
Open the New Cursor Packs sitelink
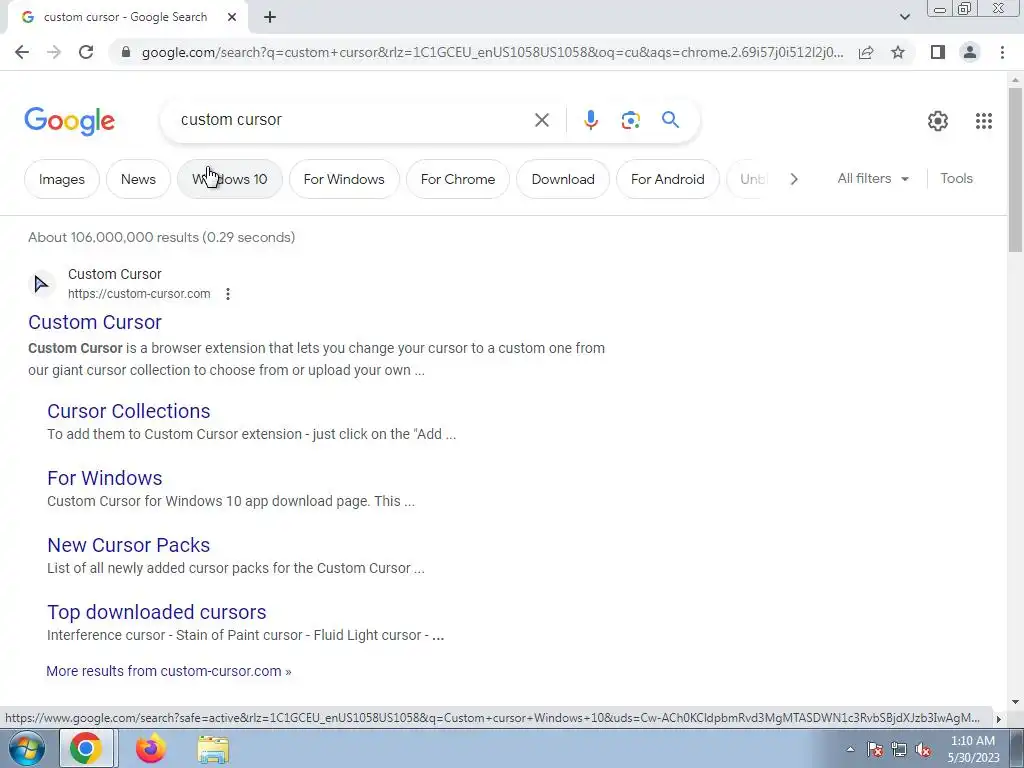[x=129, y=545]
